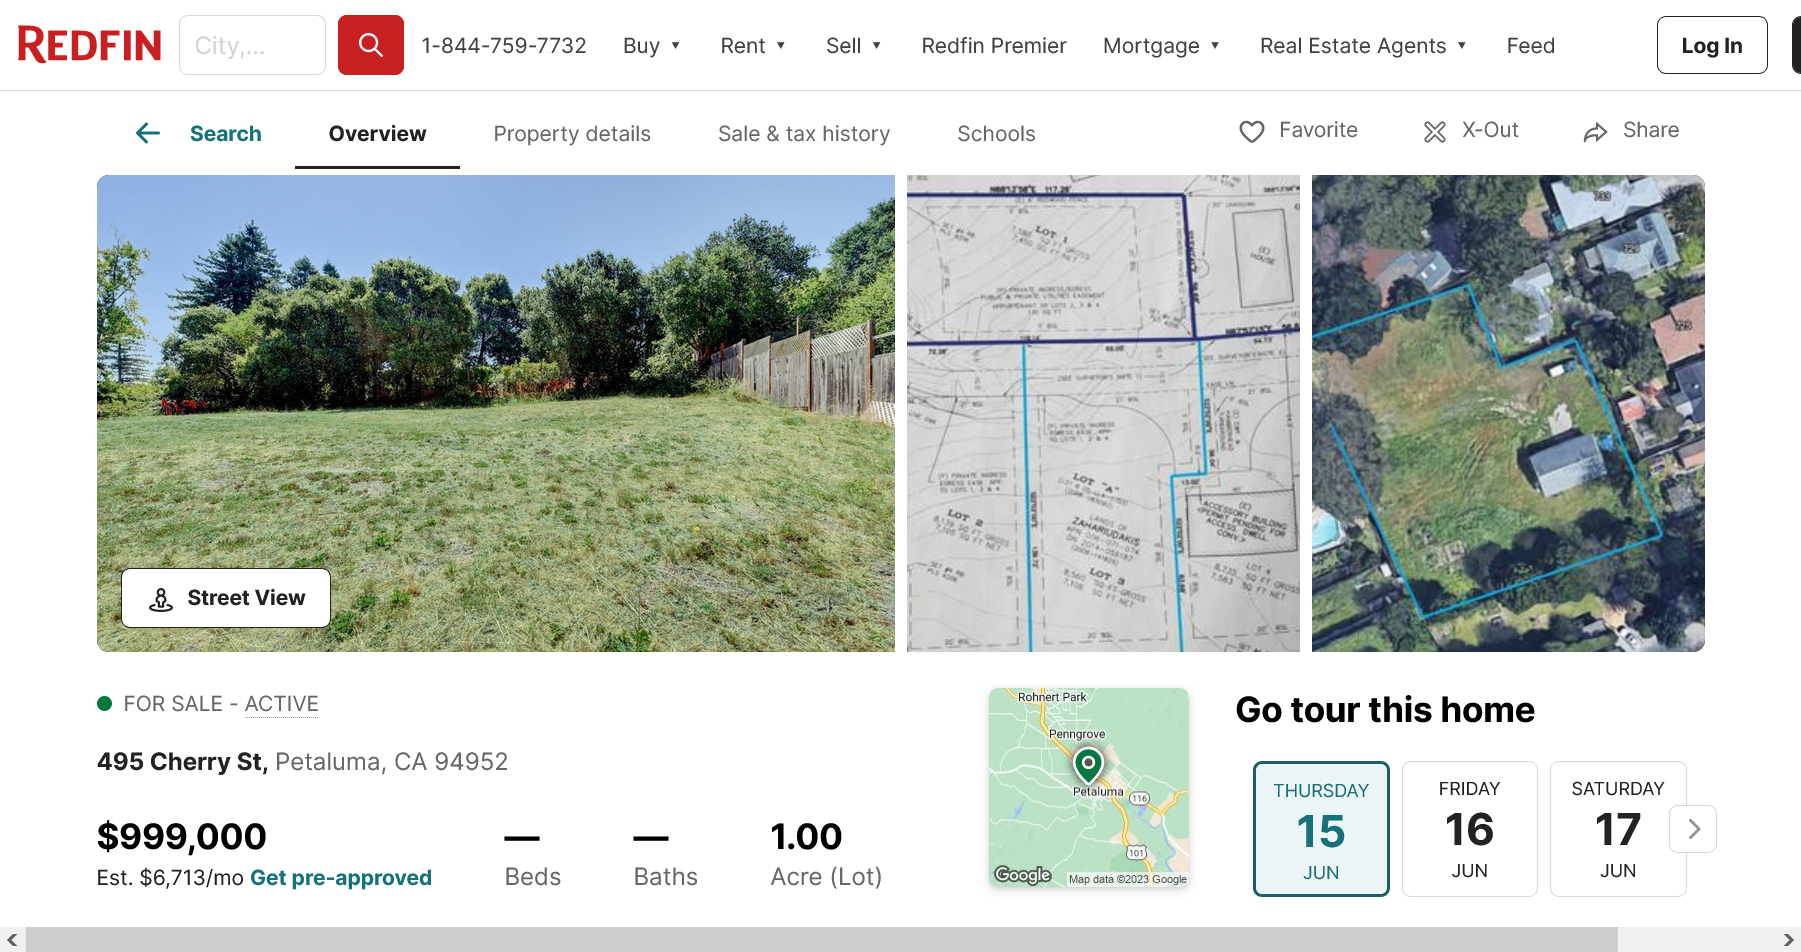Click the Log In button
Image resolution: width=1801 pixels, height=952 pixels.
tap(1711, 46)
